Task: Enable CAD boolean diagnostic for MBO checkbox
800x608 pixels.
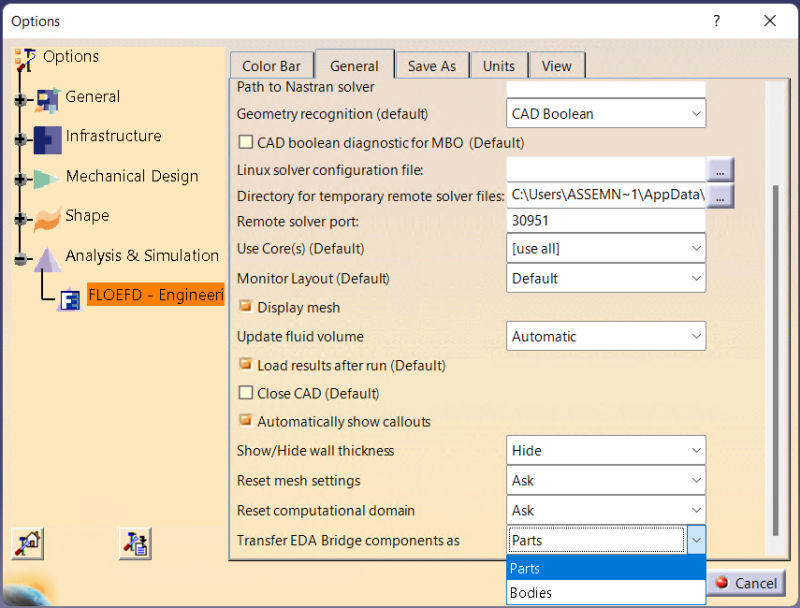Action: coord(246,143)
